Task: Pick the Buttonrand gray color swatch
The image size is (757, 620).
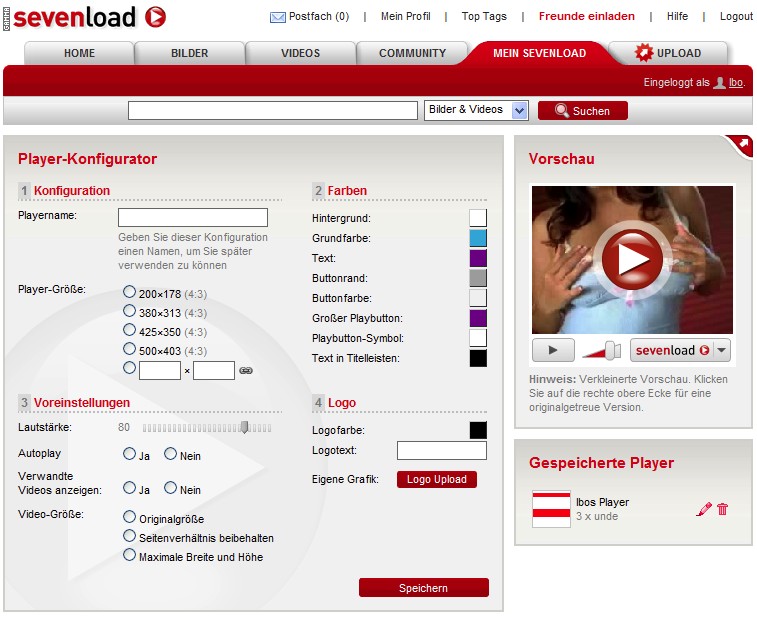Action: point(478,278)
